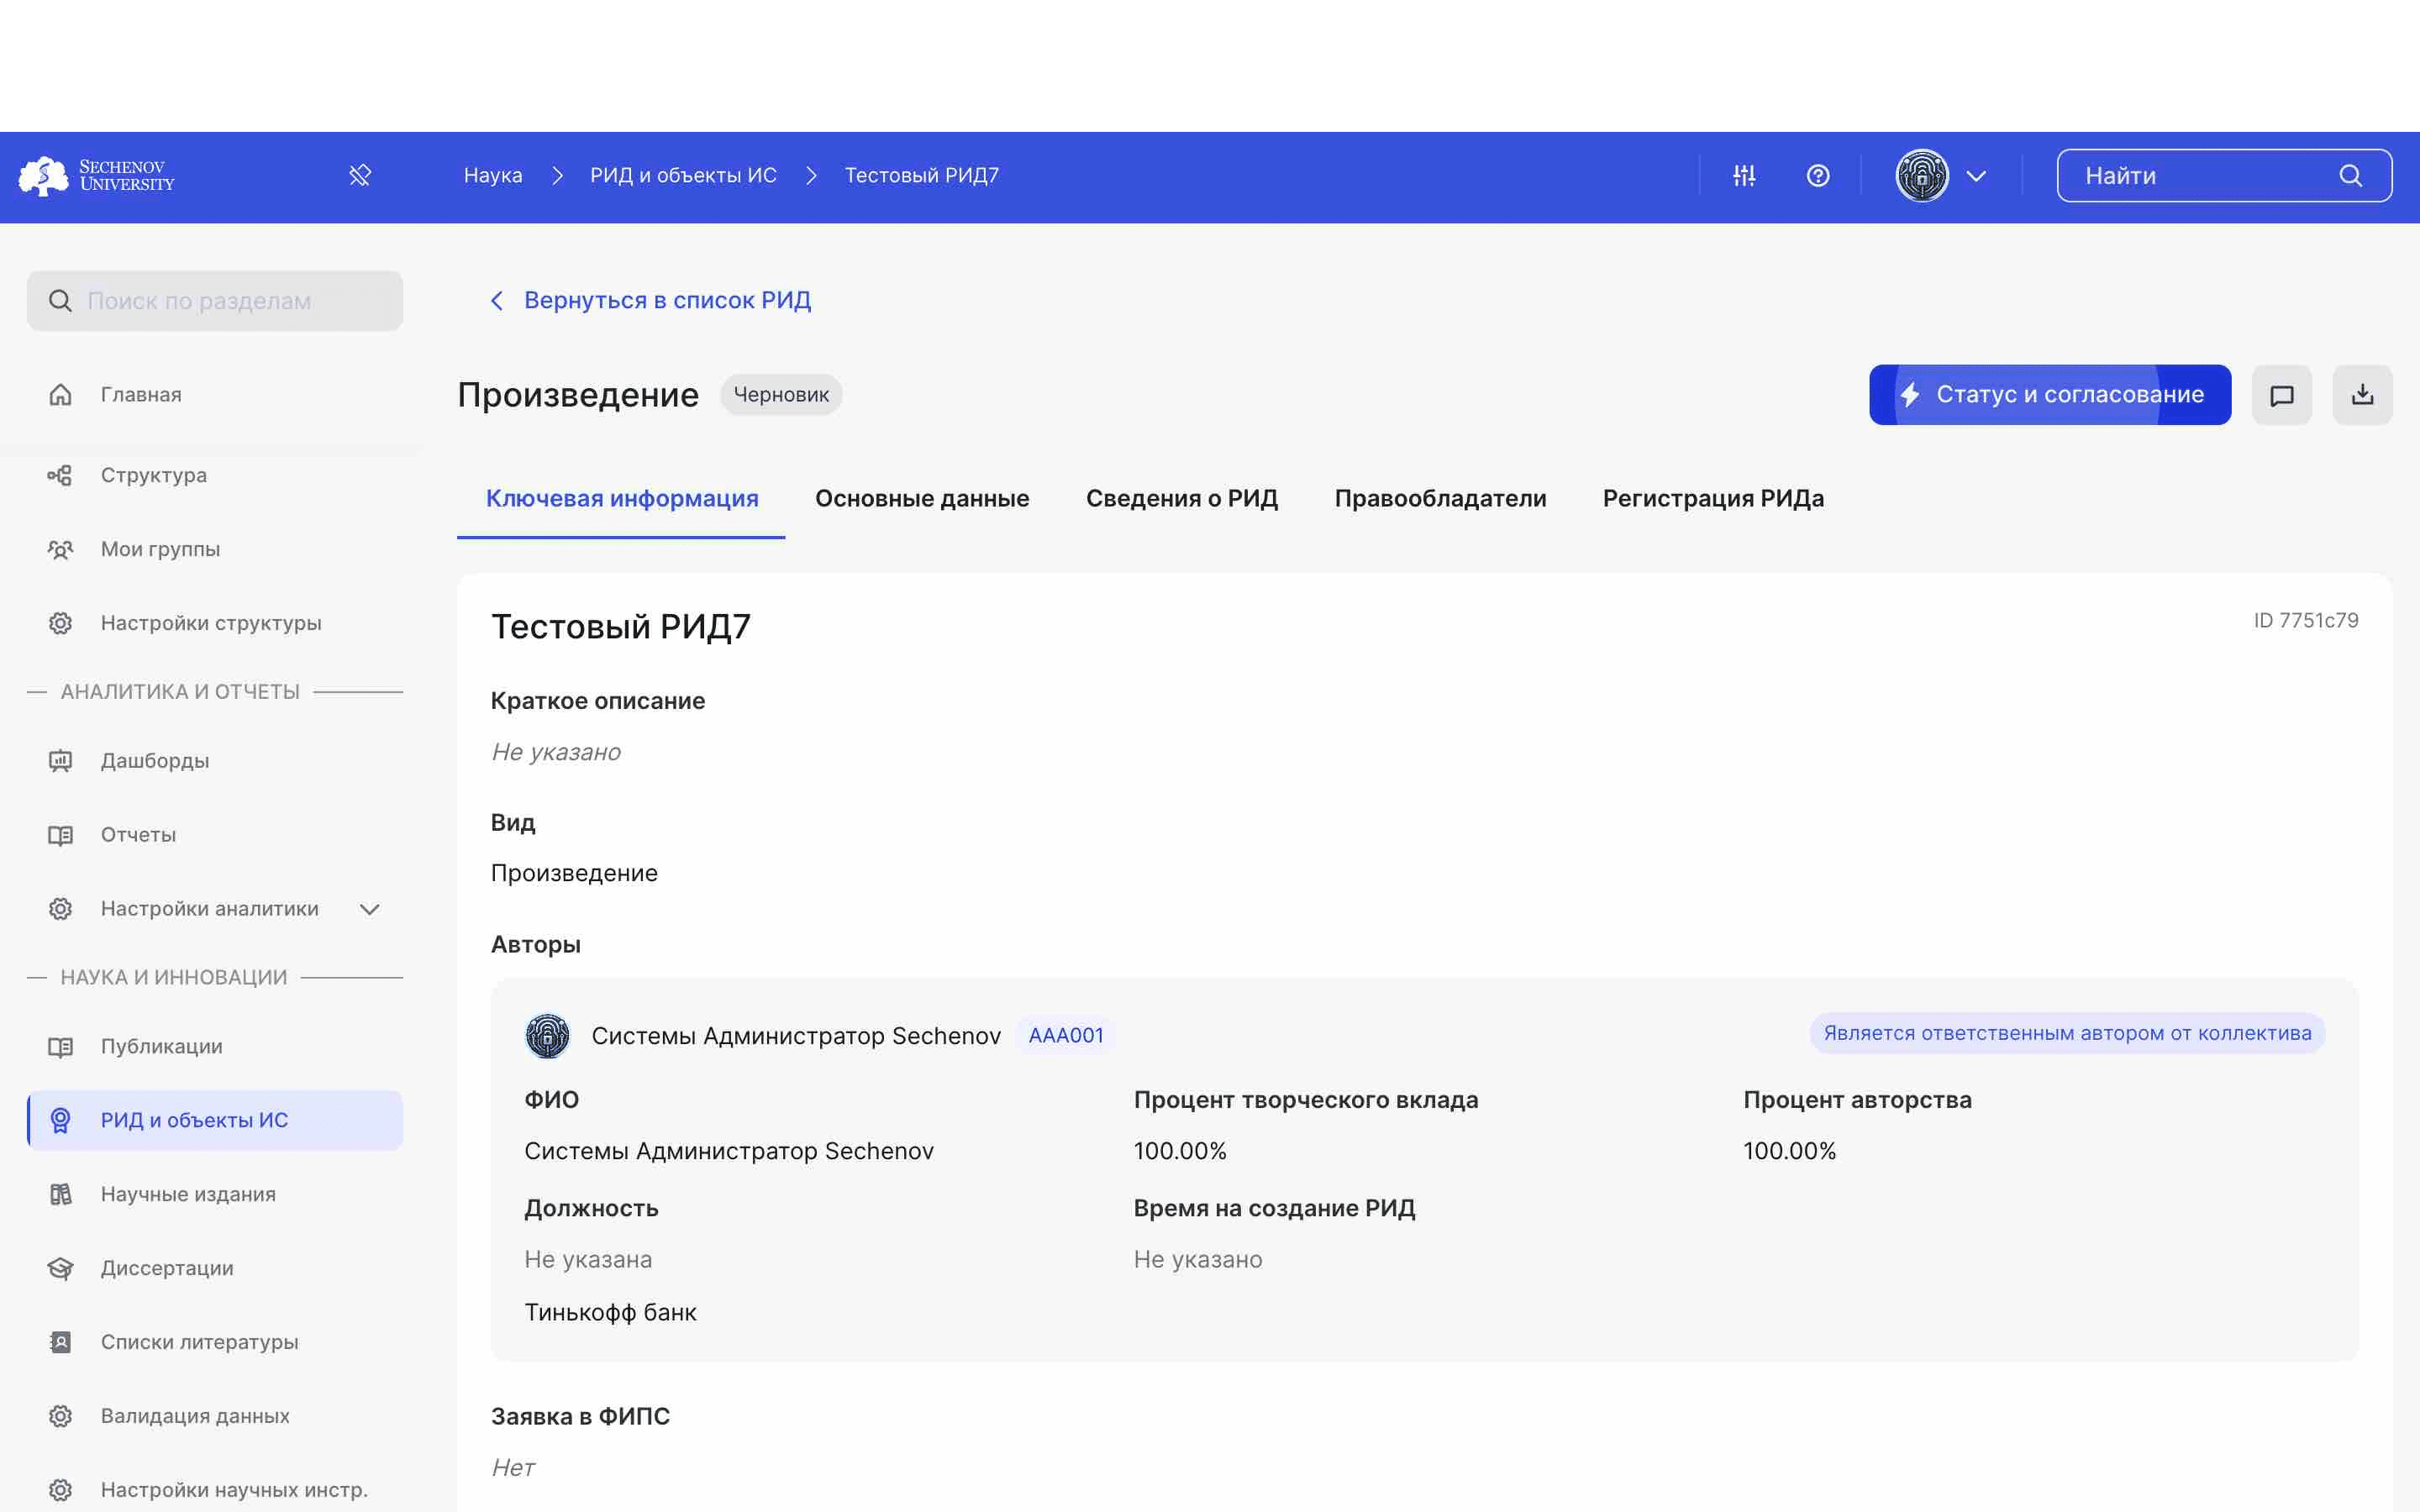Image resolution: width=2420 pixels, height=1512 pixels.
Task: Click the Отчеты book icon
Action: coord(60,835)
